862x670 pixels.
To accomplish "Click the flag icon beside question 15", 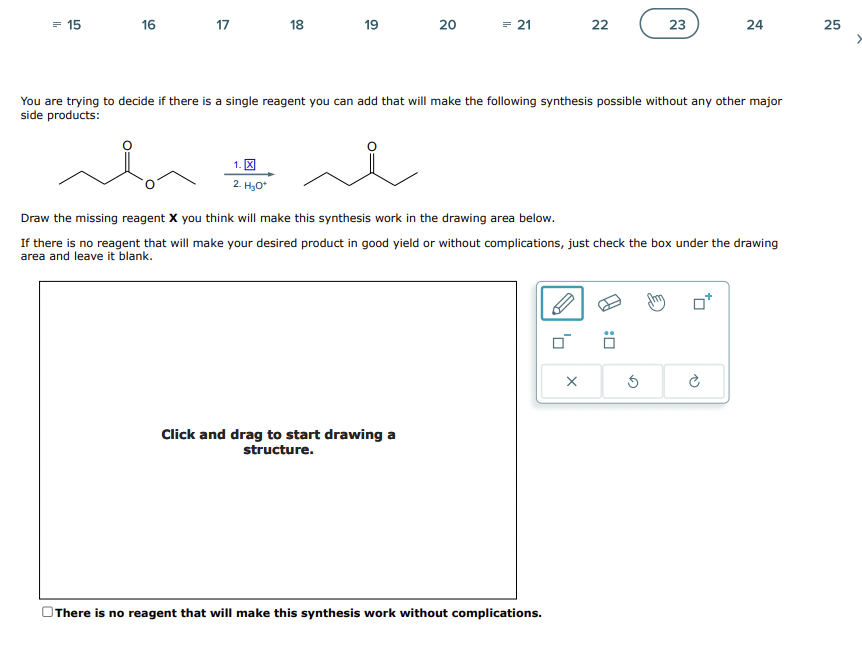I will click(56, 24).
